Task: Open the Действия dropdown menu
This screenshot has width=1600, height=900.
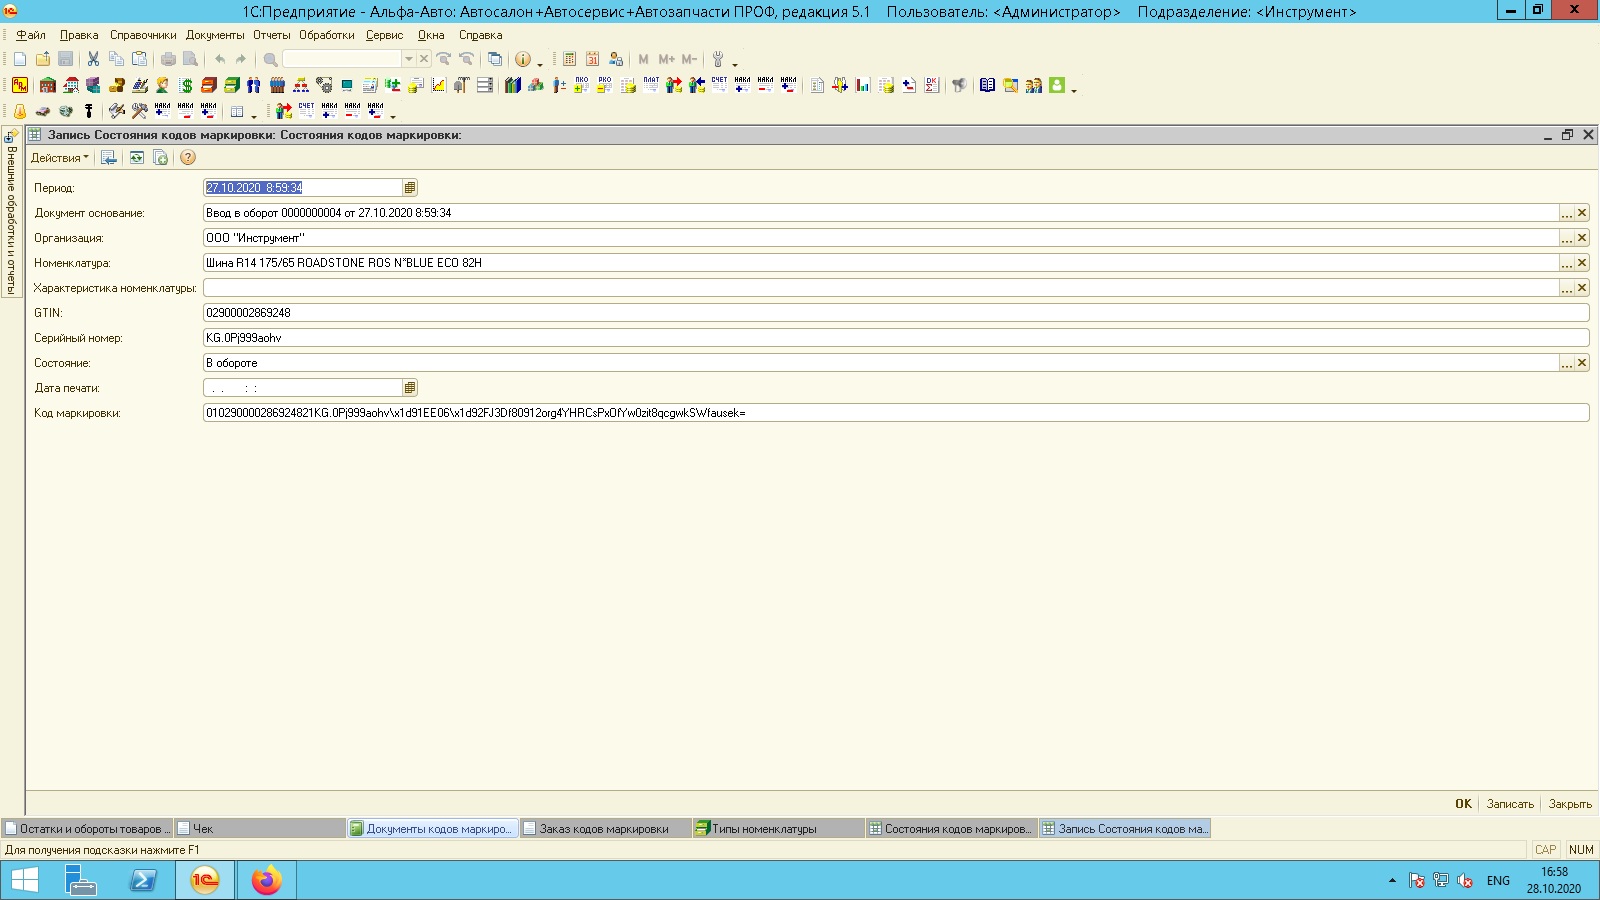Action: click(59, 158)
